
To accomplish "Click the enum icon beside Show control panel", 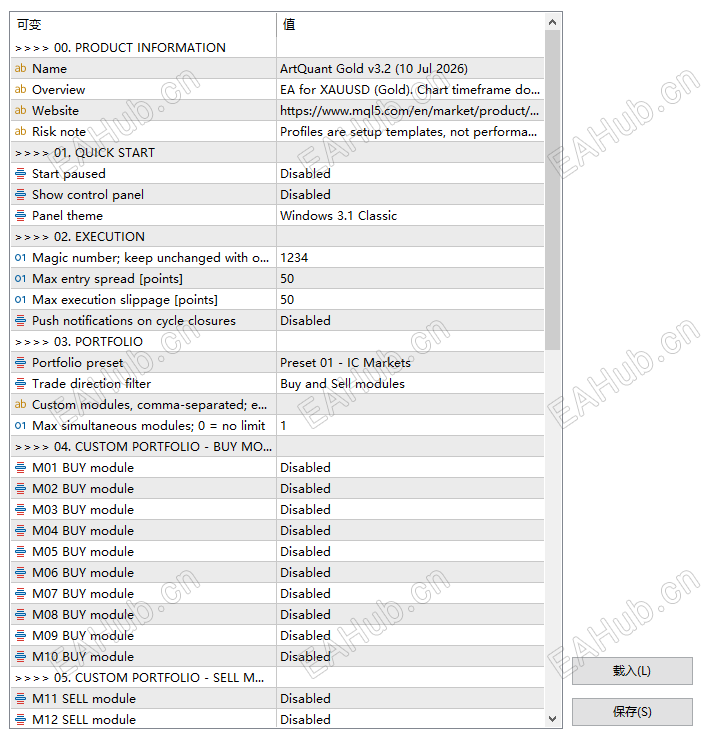I will coord(20,194).
